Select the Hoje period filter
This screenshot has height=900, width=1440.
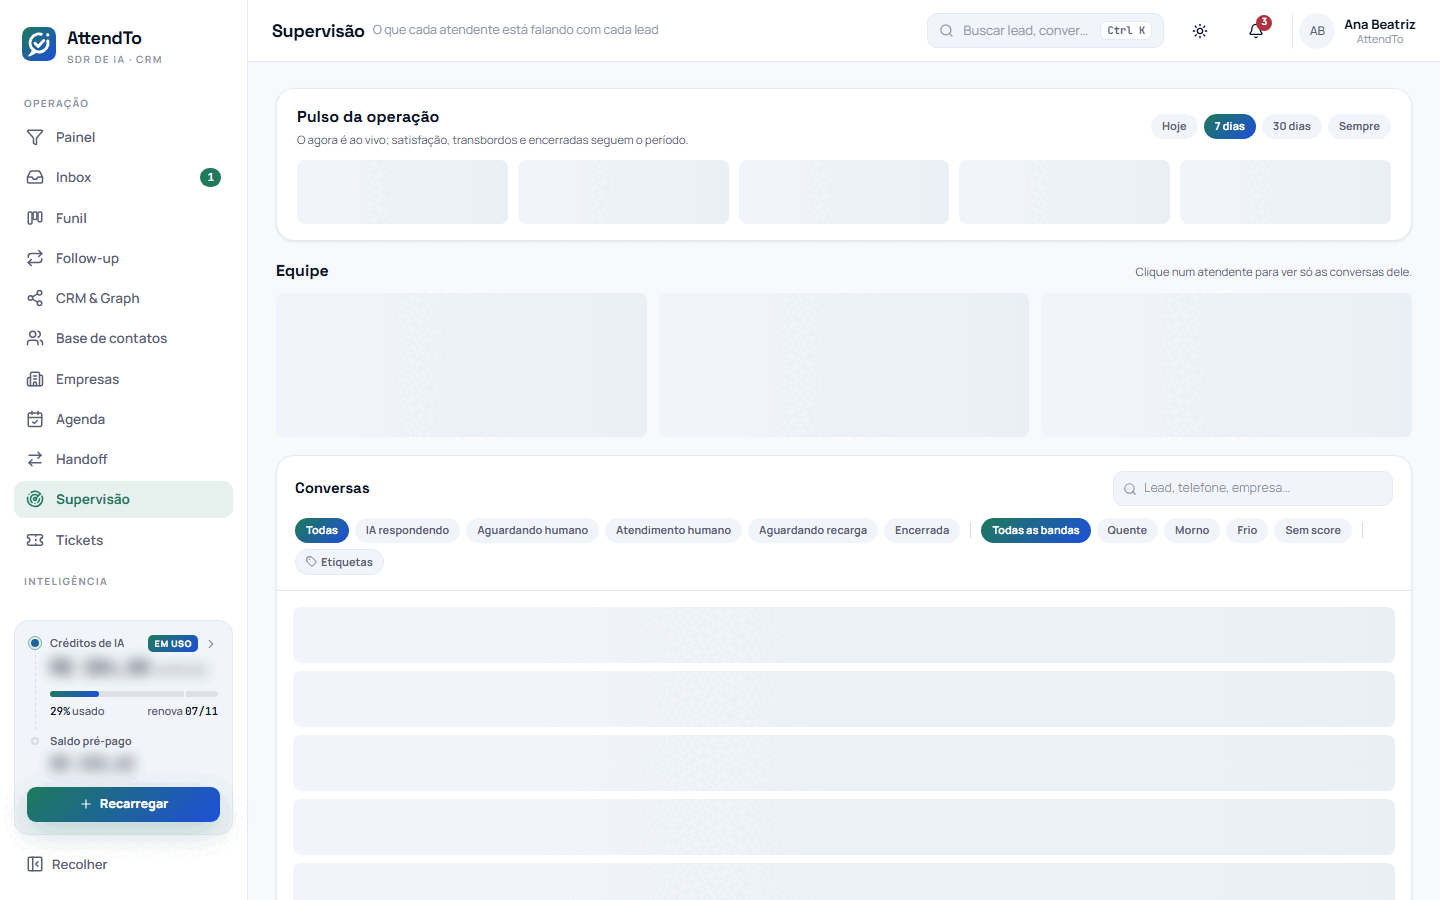tap(1174, 126)
